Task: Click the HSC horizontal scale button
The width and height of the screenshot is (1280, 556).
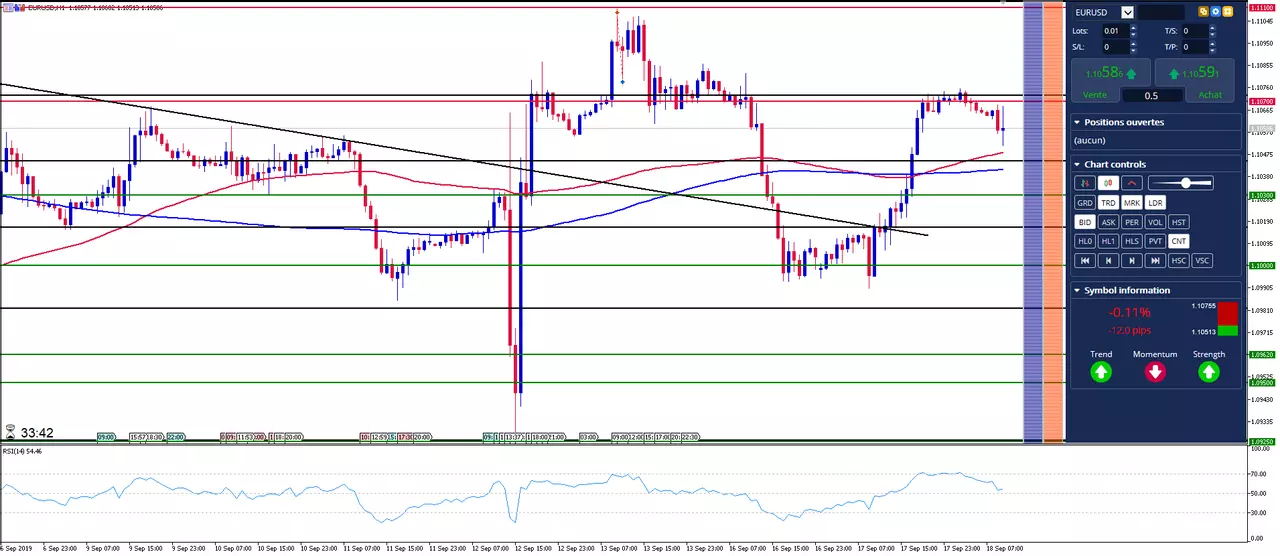Action: (x=1179, y=261)
